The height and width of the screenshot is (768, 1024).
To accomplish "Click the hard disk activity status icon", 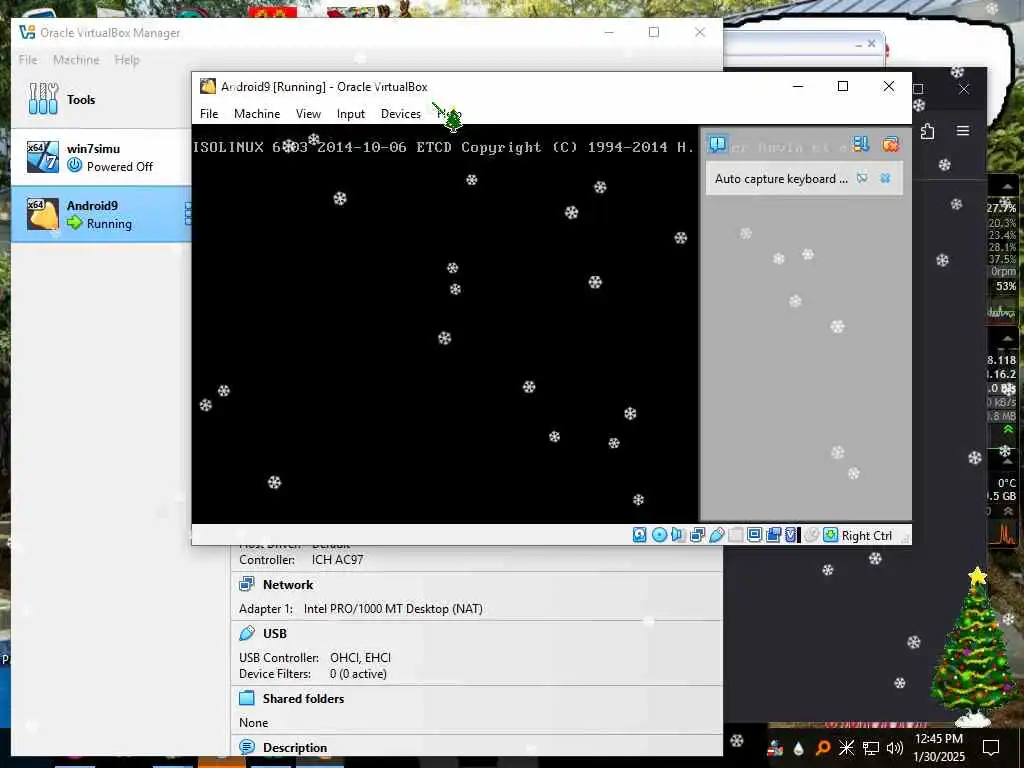I will (x=639, y=536).
